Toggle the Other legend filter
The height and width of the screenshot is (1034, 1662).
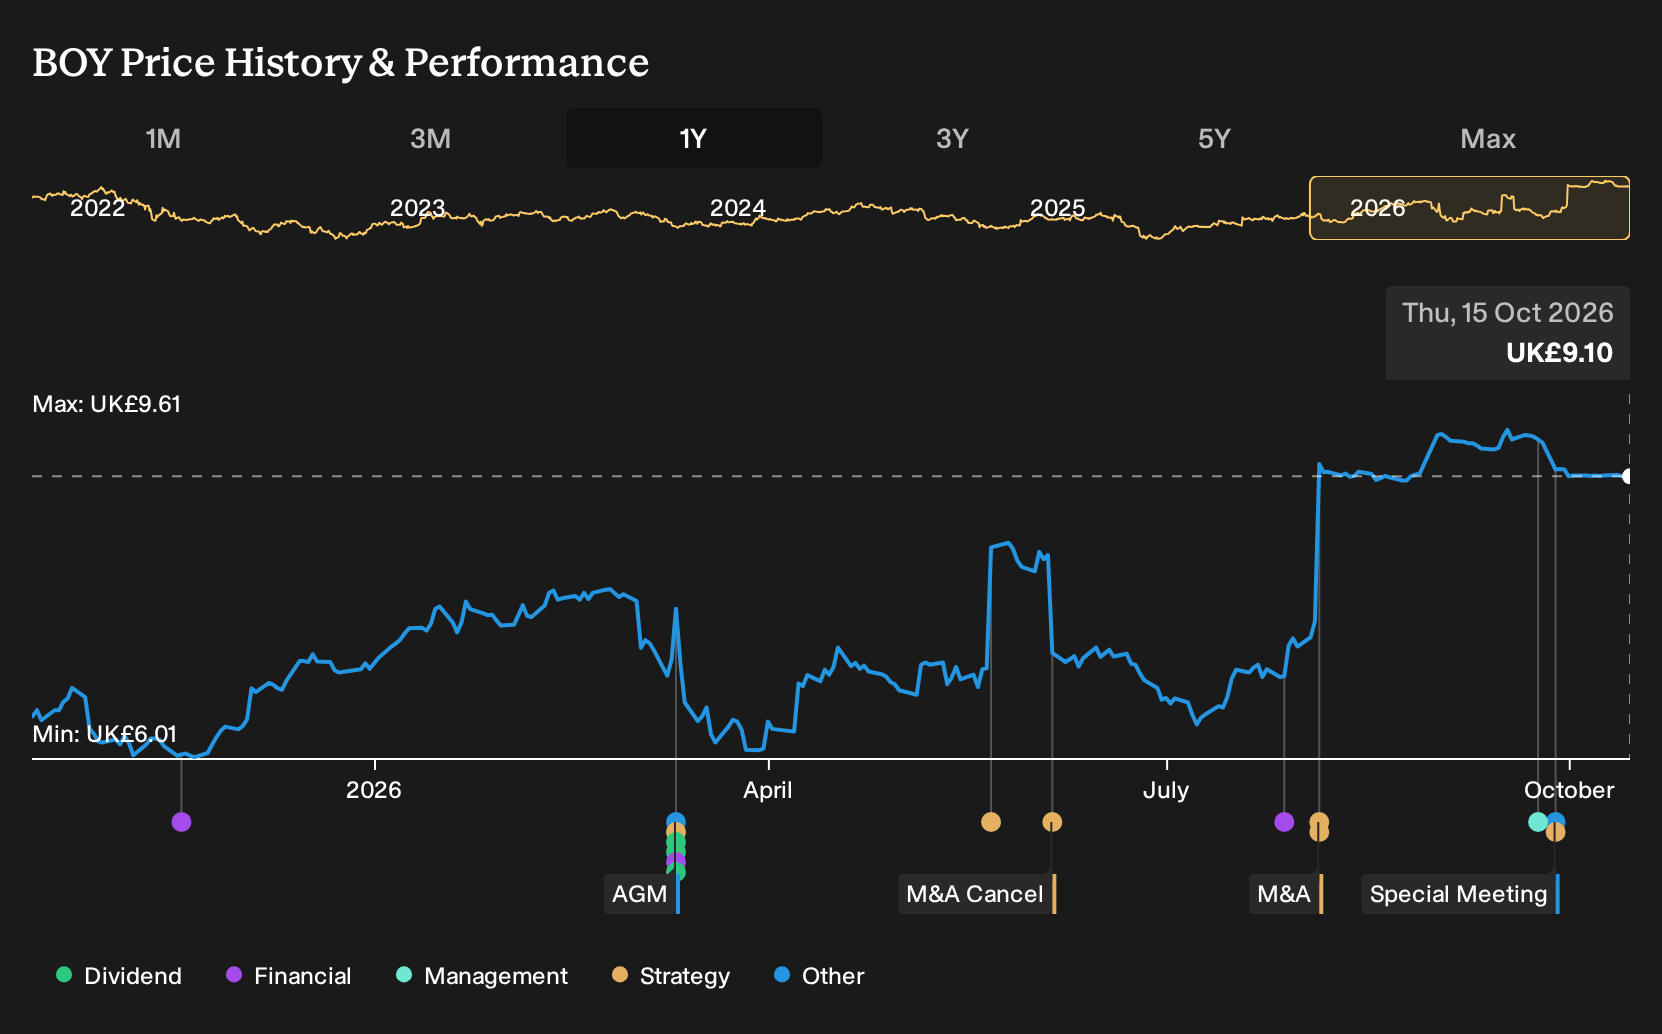point(819,976)
